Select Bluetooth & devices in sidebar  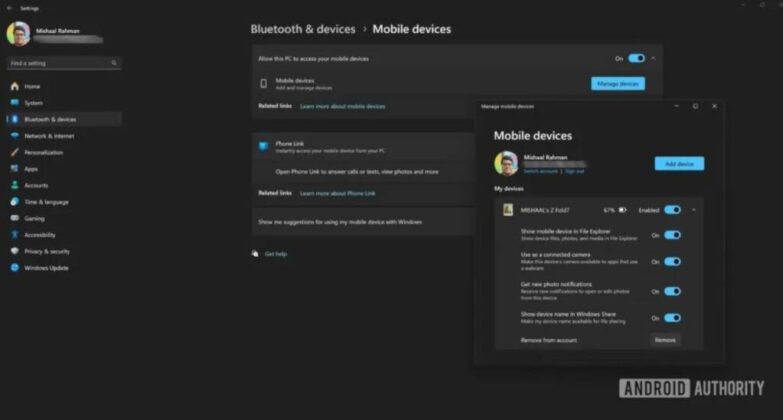click(64, 119)
